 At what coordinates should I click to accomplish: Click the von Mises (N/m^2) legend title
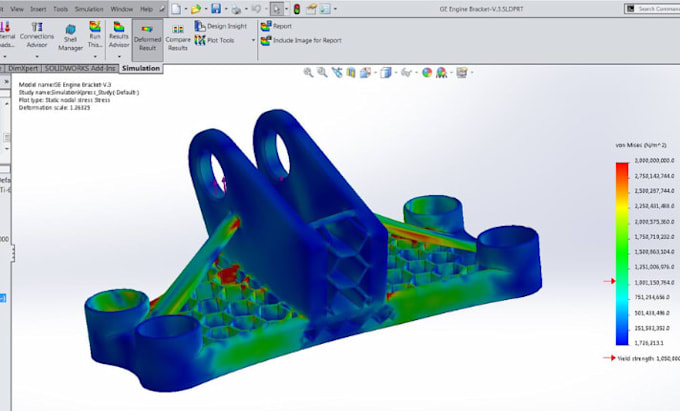(x=641, y=145)
